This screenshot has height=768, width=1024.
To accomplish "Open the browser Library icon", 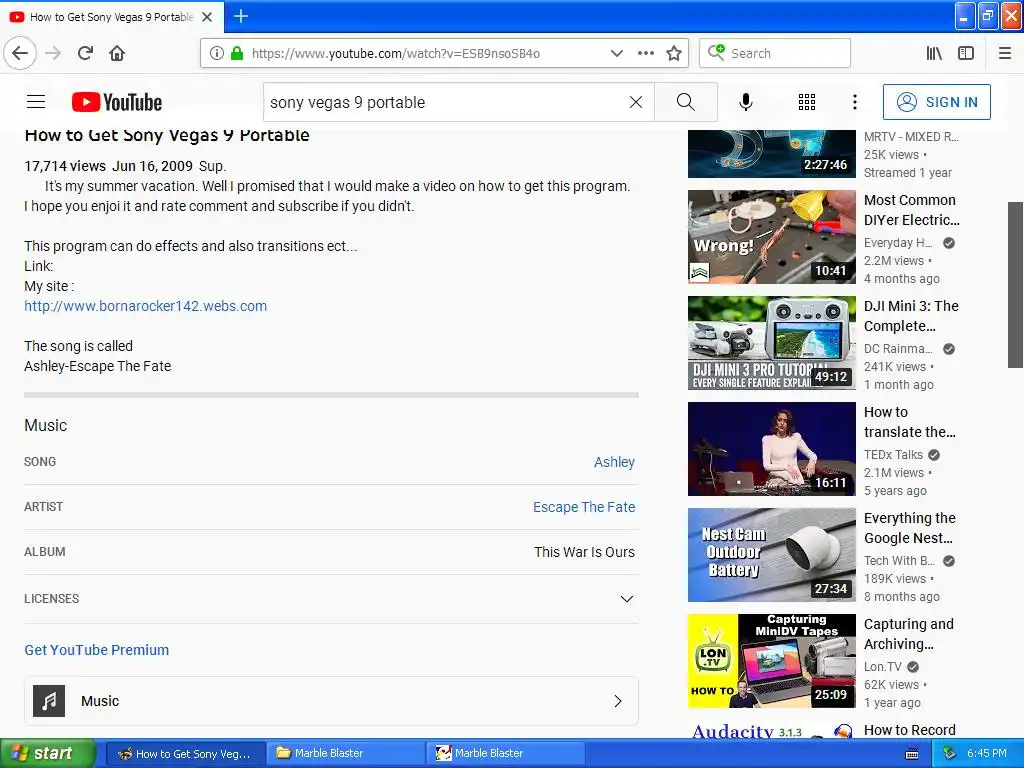I will tap(935, 53).
